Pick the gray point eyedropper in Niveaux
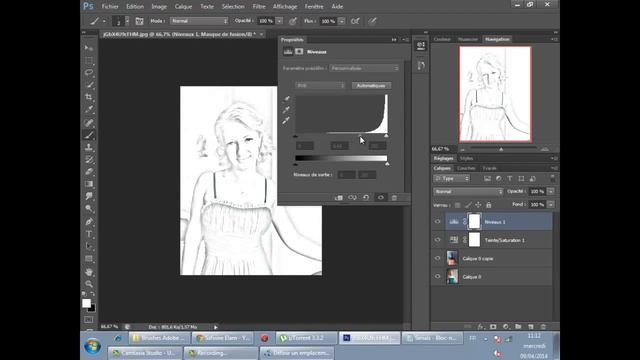The width and height of the screenshot is (640, 360). click(287, 109)
